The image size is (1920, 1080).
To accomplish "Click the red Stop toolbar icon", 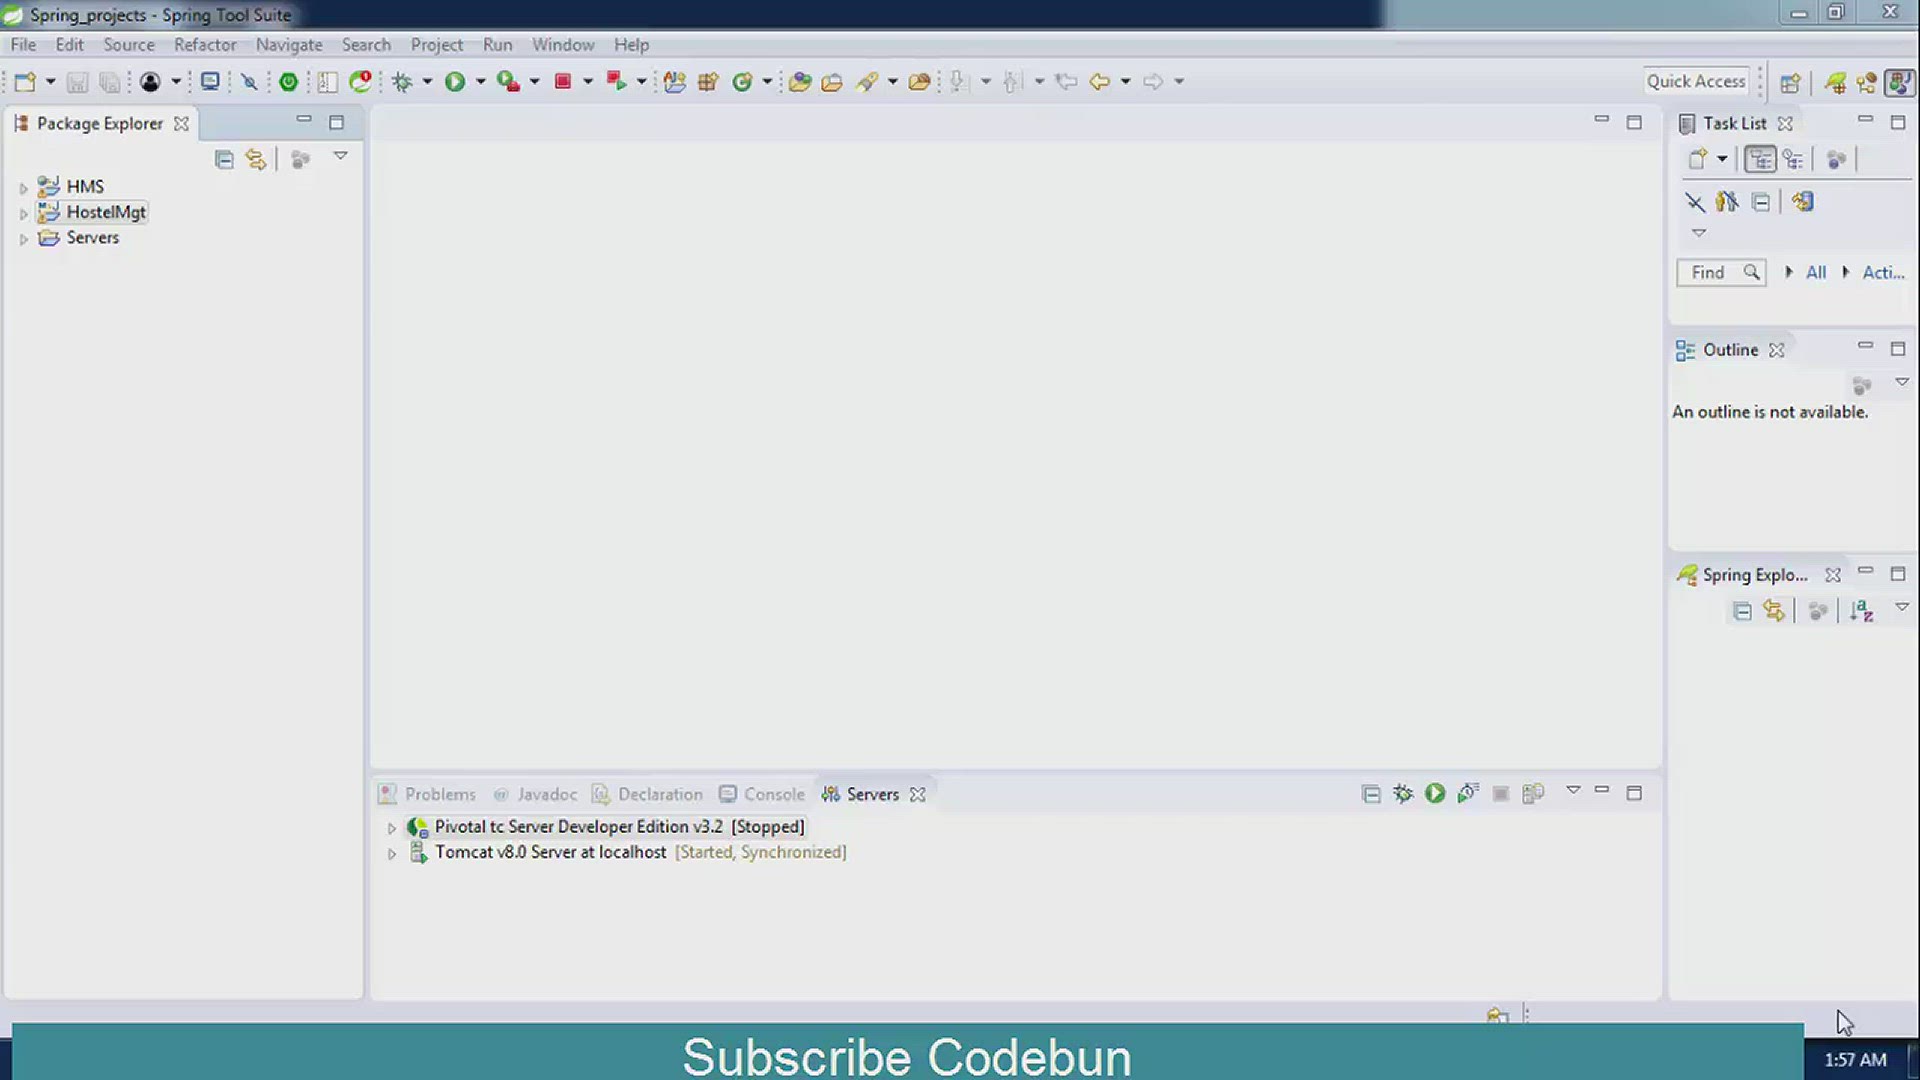I will pyautogui.click(x=563, y=82).
